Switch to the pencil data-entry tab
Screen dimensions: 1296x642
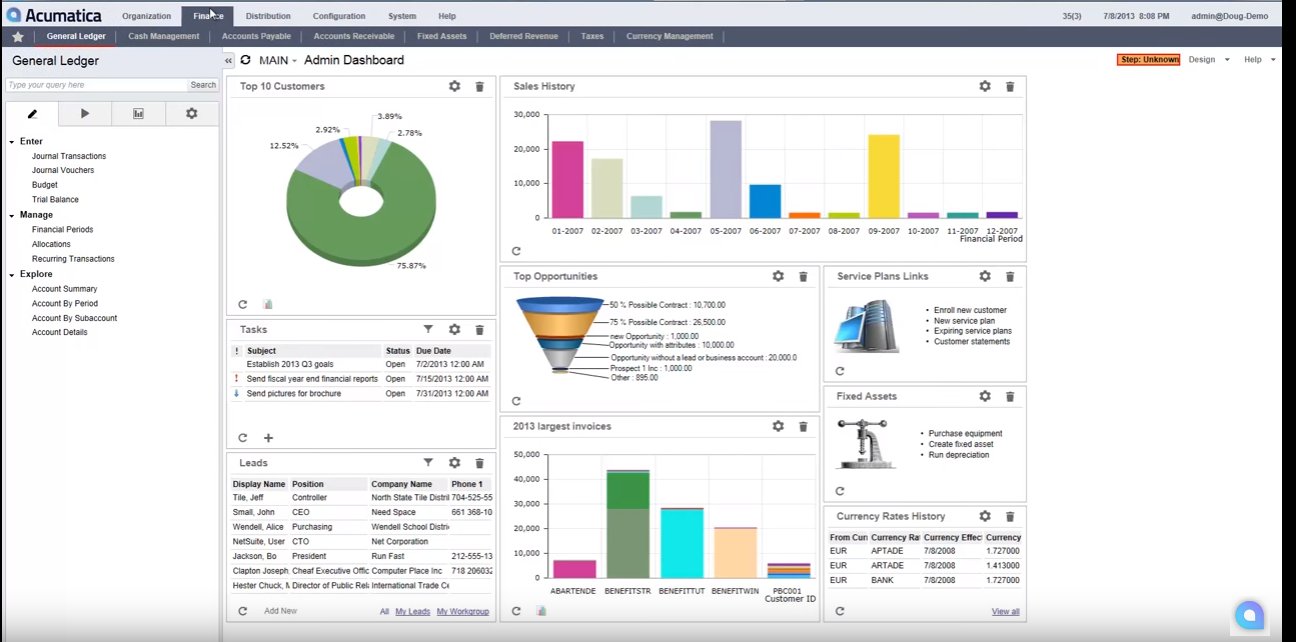pos(32,113)
